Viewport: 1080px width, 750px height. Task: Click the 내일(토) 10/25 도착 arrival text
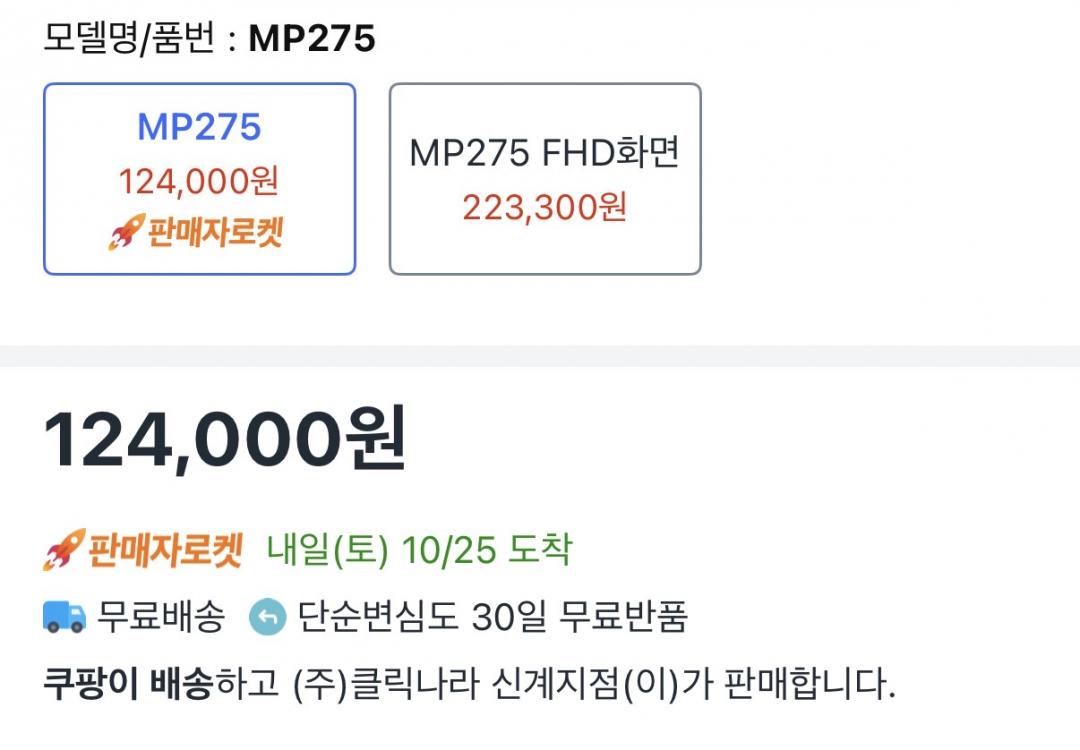tap(419, 550)
